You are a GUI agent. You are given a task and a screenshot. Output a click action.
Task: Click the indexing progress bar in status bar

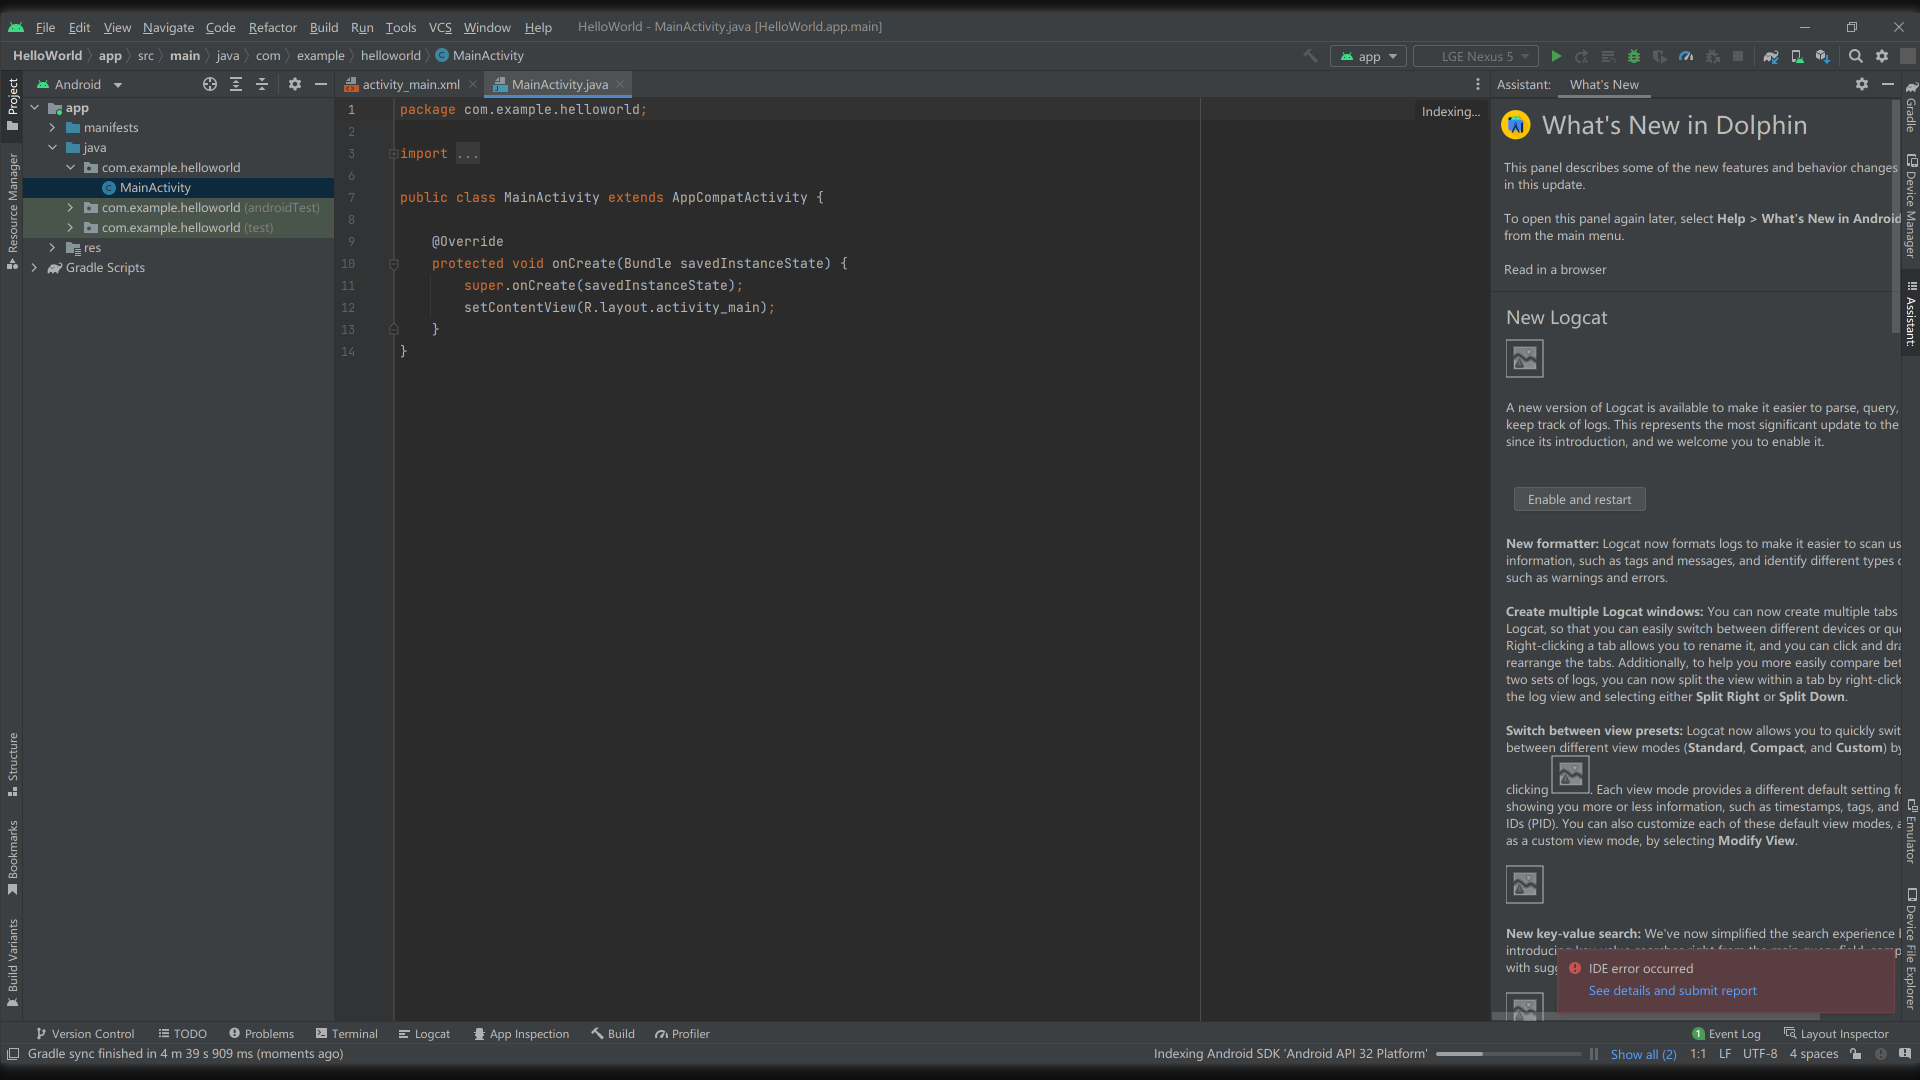point(1508,1054)
